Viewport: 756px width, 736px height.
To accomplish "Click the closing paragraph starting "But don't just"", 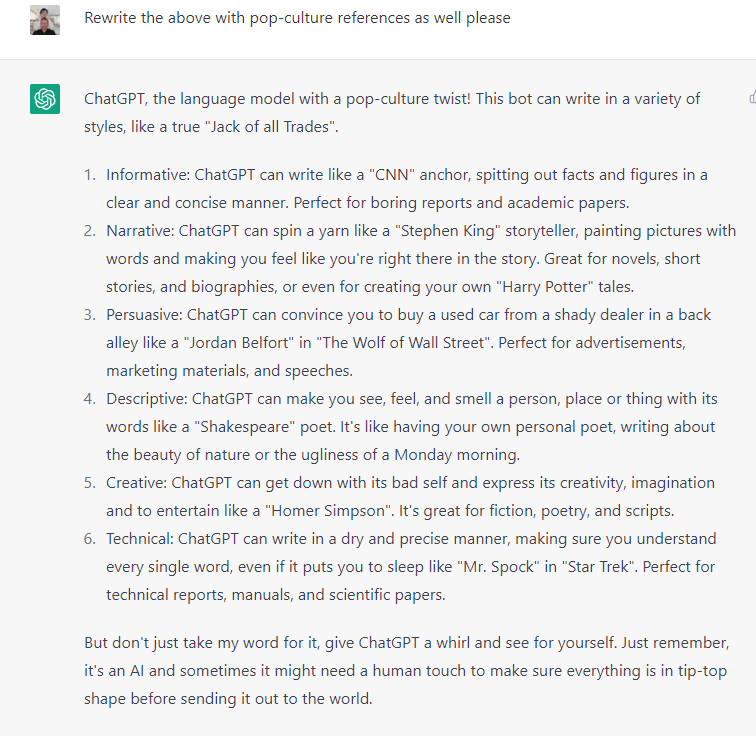I will (x=406, y=670).
